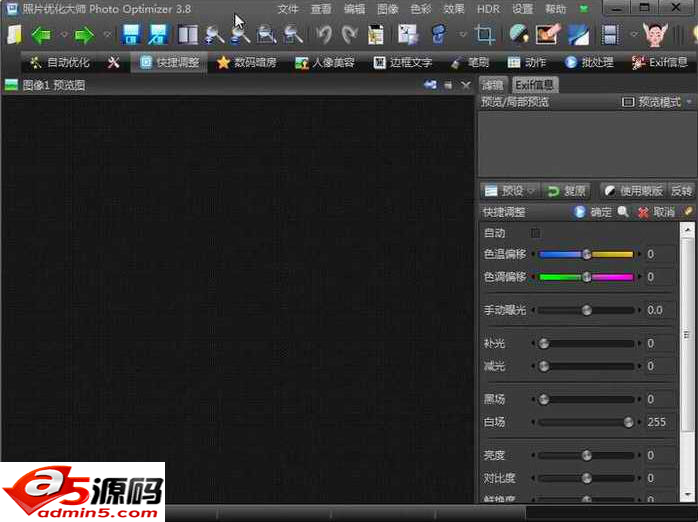698x522 pixels.
Task: Click the Save As floppy icon with pencil
Action: click(158, 35)
